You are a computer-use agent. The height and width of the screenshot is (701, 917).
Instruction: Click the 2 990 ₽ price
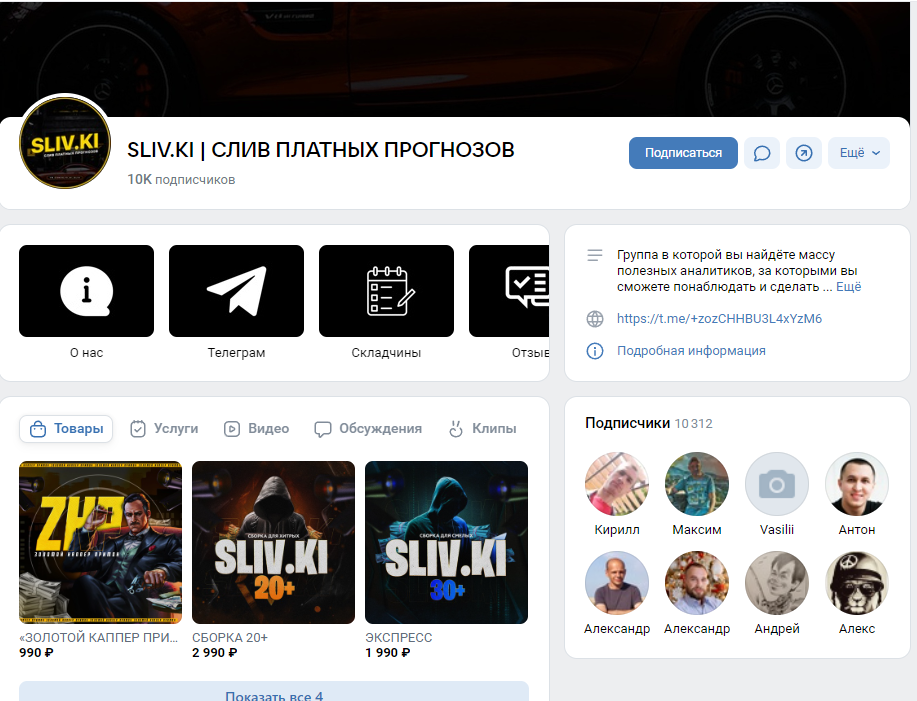click(215, 652)
